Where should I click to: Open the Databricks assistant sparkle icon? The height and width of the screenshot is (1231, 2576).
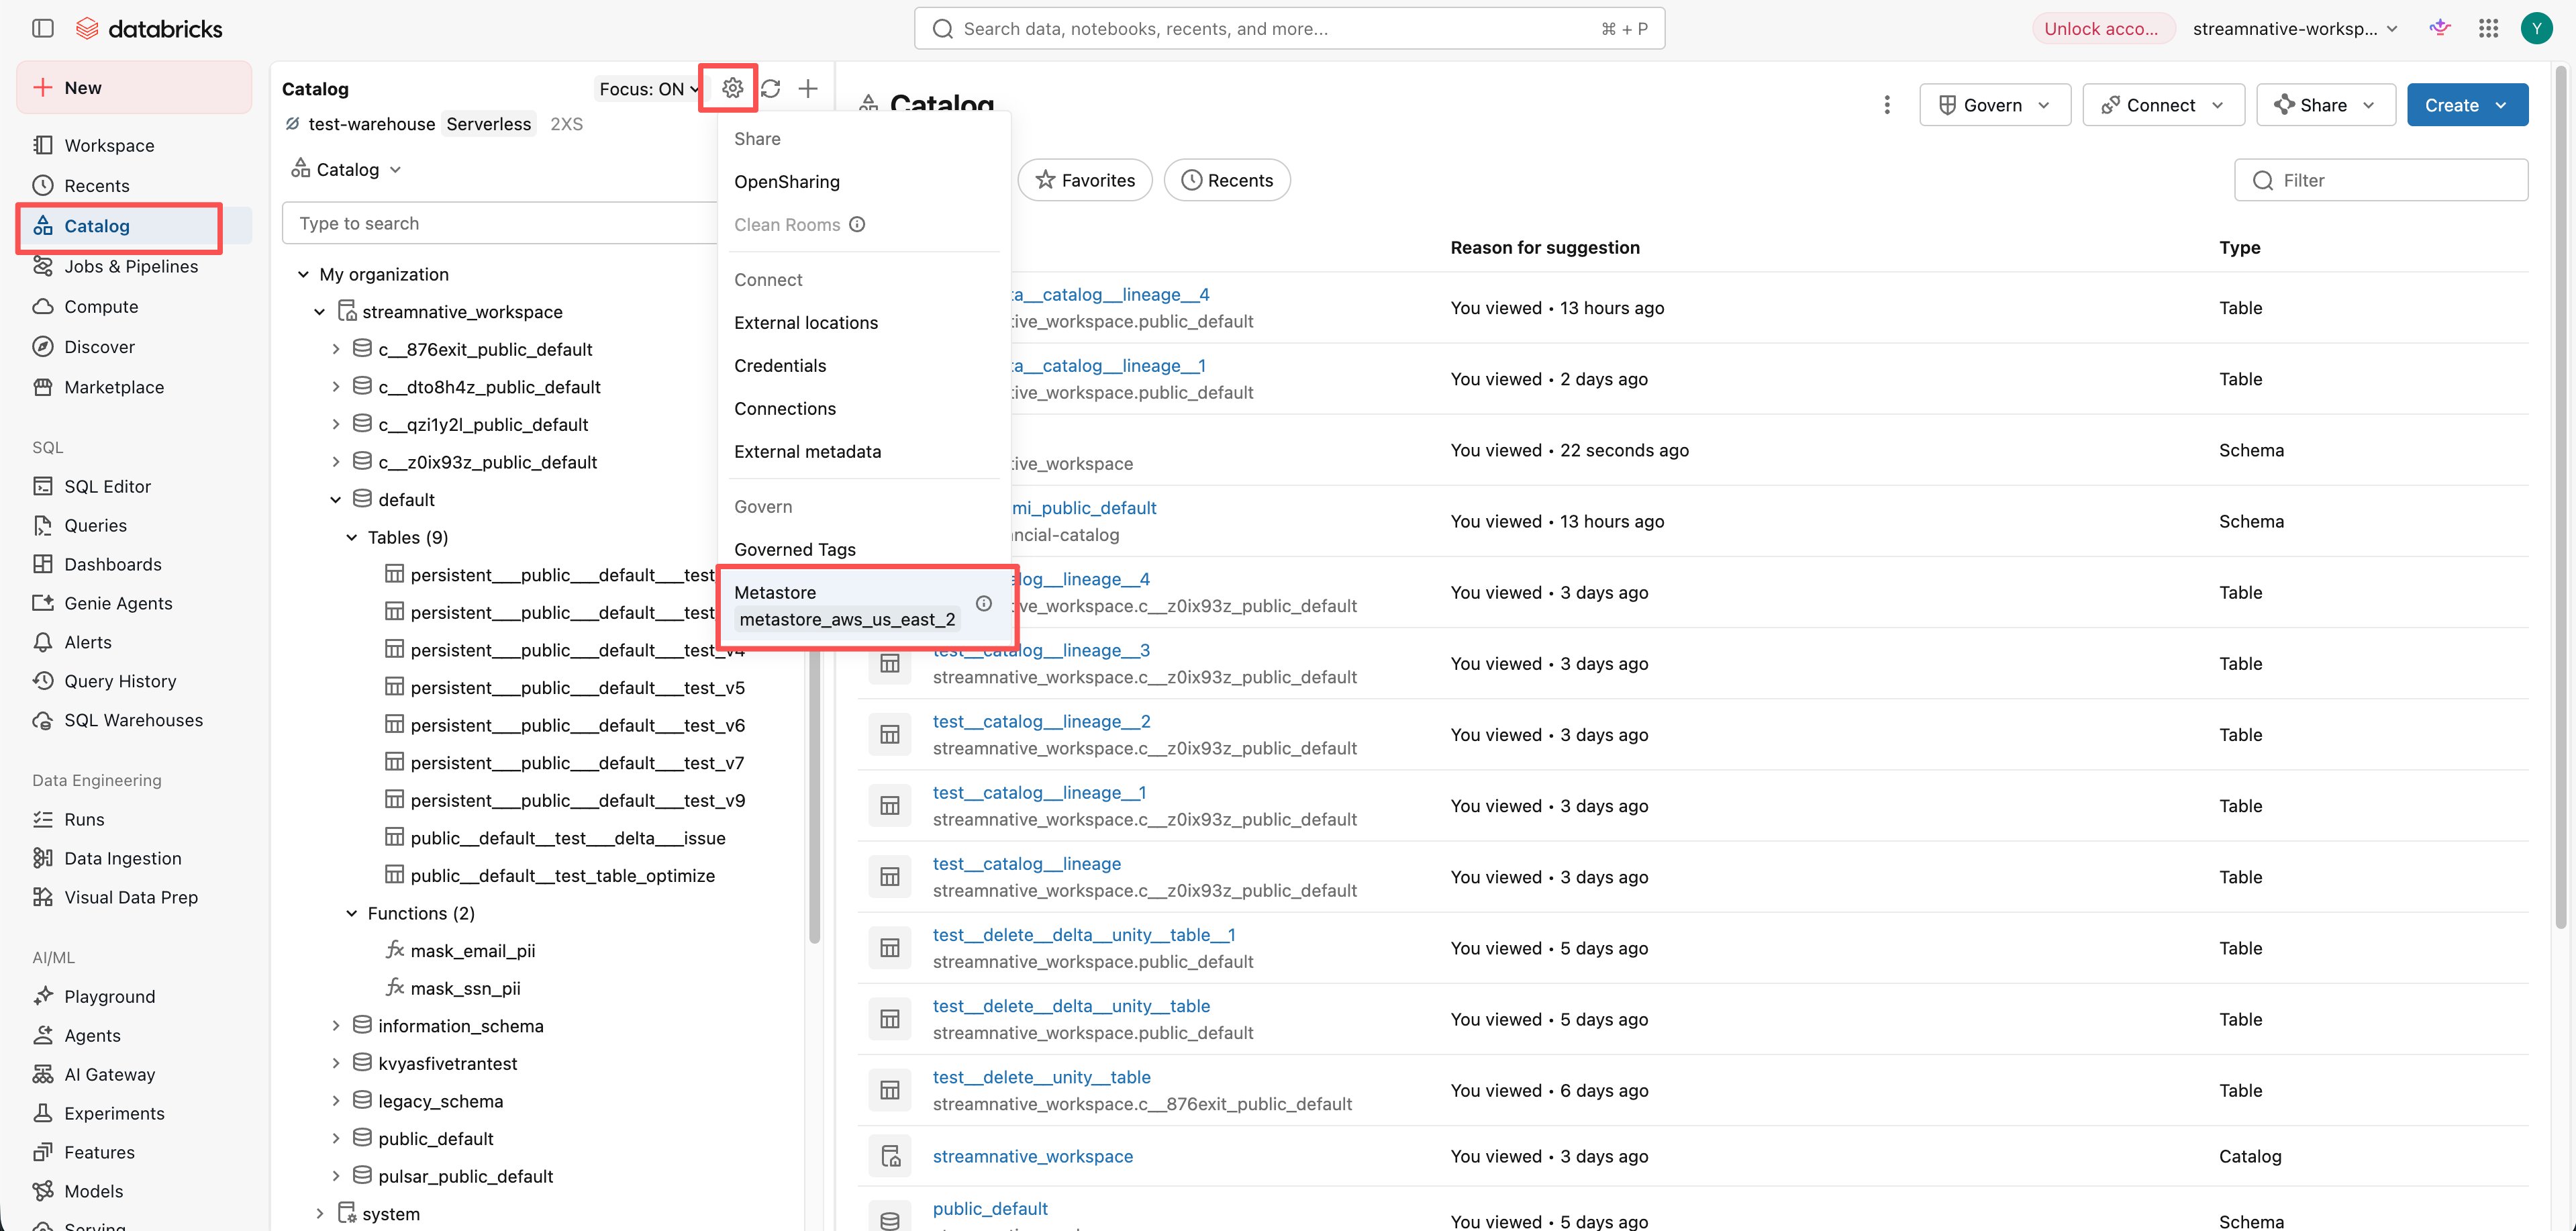pyautogui.click(x=2440, y=28)
